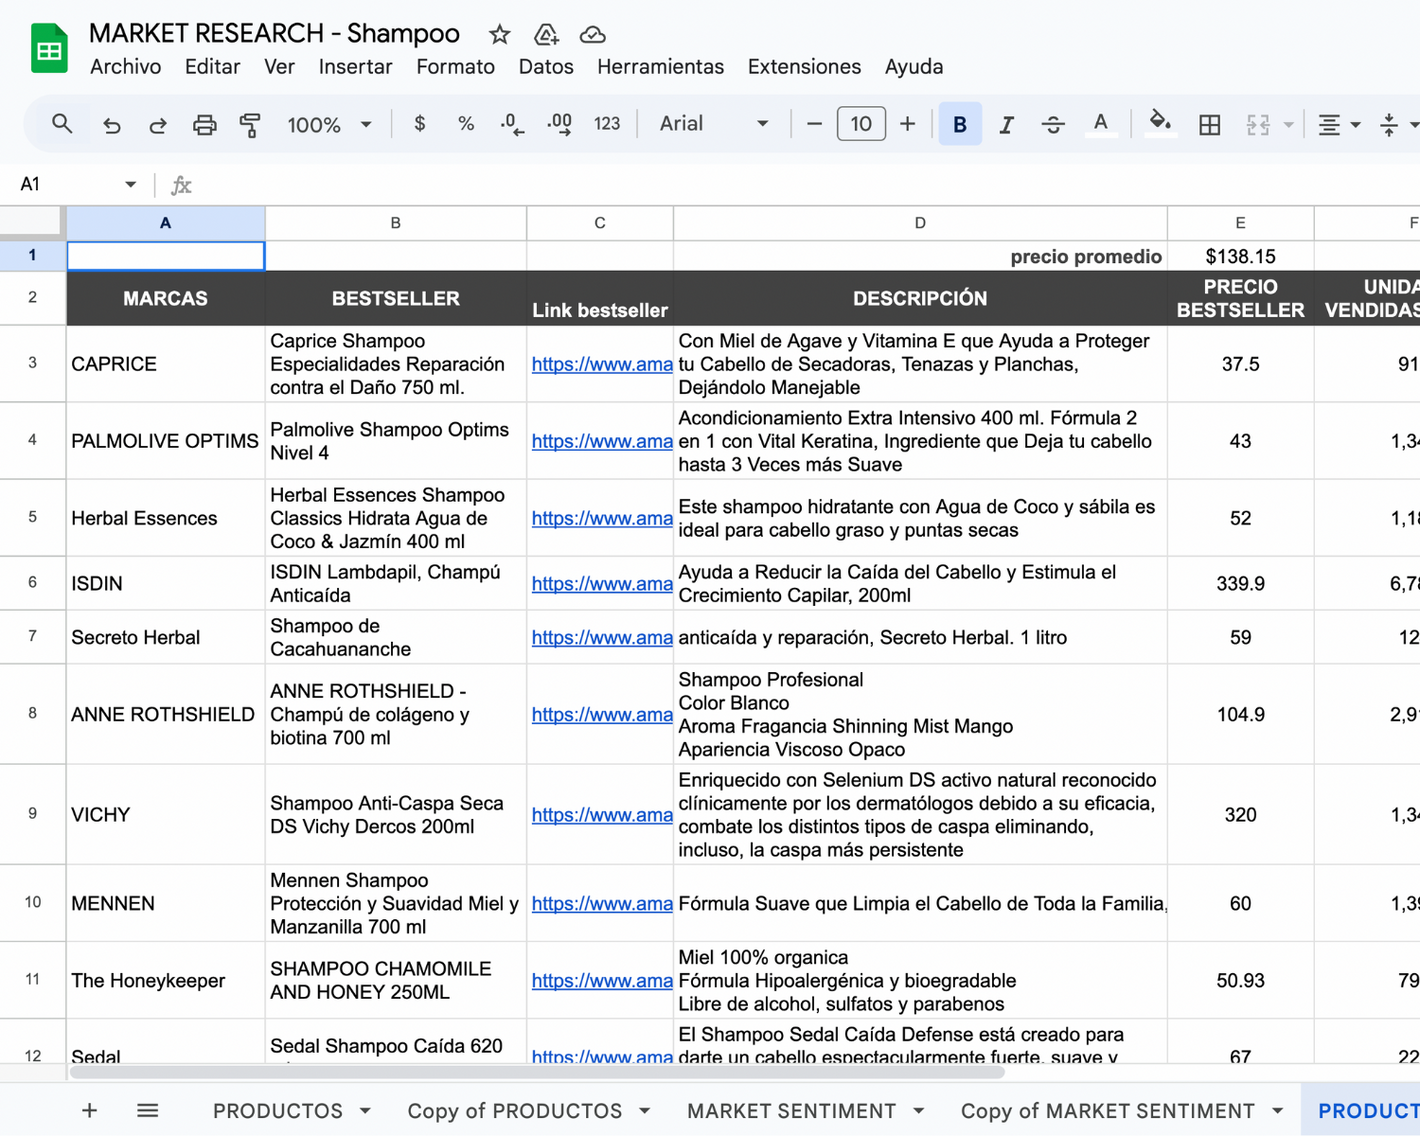
Task: Click the horizontal scrollbar
Action: click(x=536, y=1072)
